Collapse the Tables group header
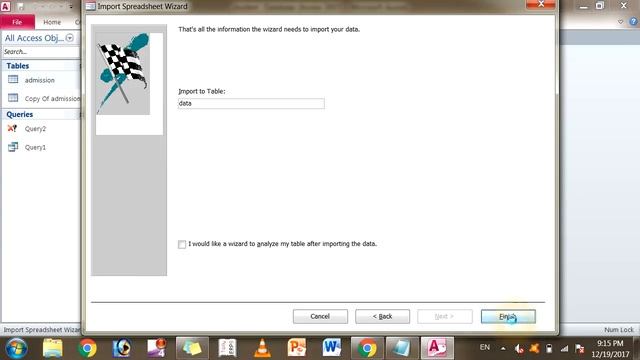 tap(41, 66)
